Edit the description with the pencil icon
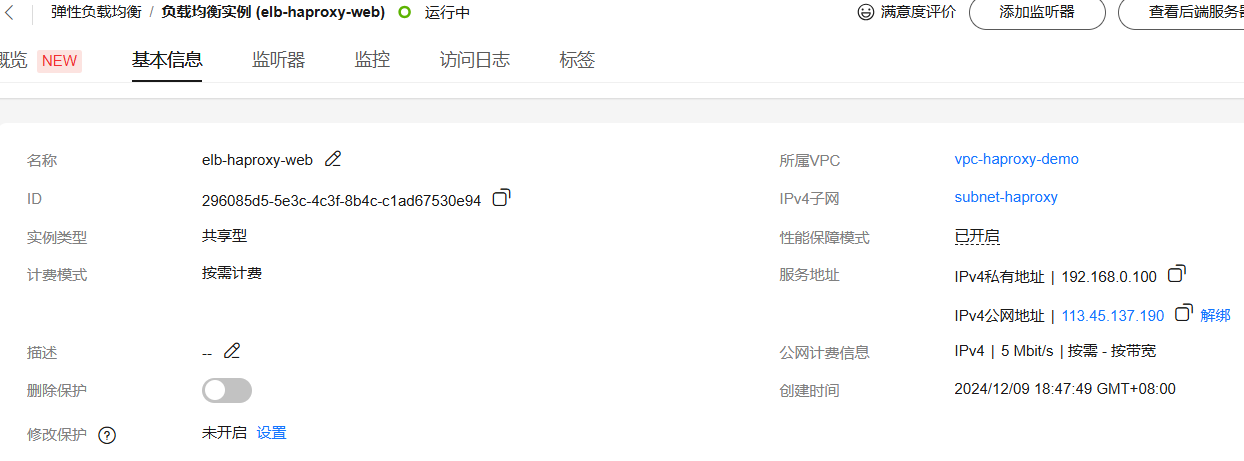Viewport: 1244px width, 461px height. (232, 350)
